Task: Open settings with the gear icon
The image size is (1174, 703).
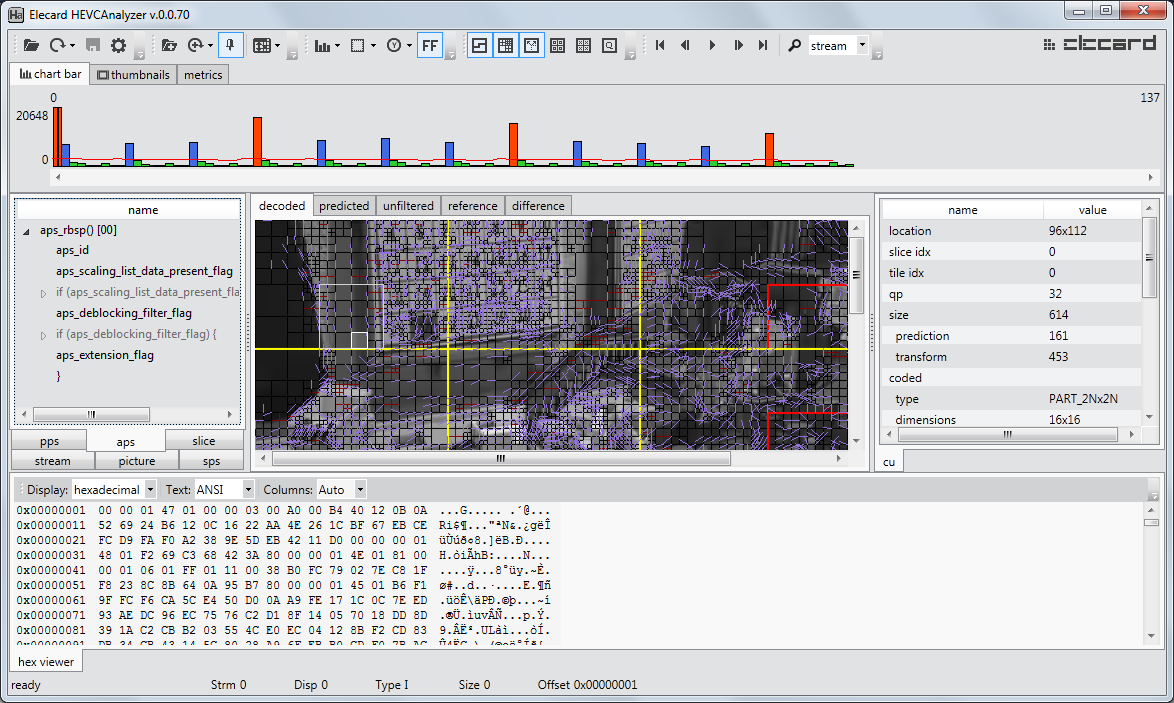Action: [118, 46]
